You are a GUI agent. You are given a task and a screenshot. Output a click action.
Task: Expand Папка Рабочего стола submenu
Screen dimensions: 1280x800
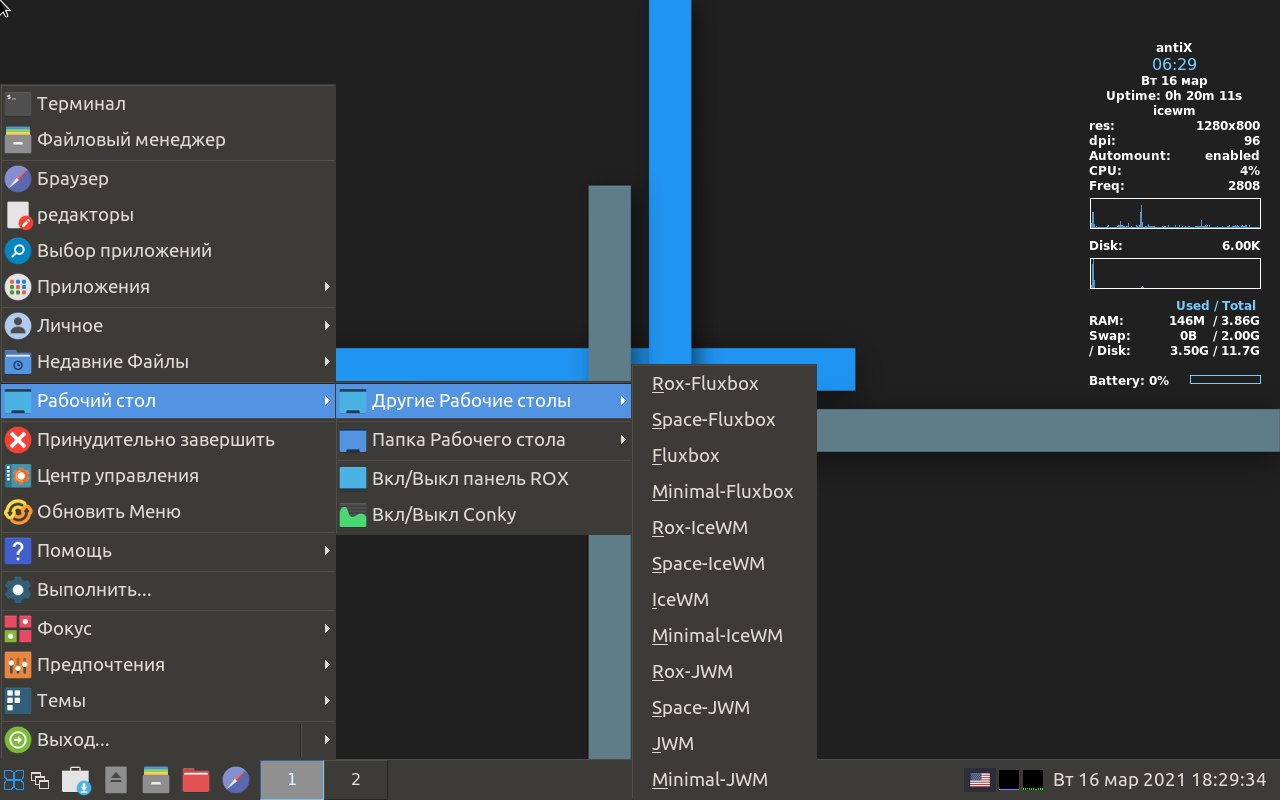484,440
